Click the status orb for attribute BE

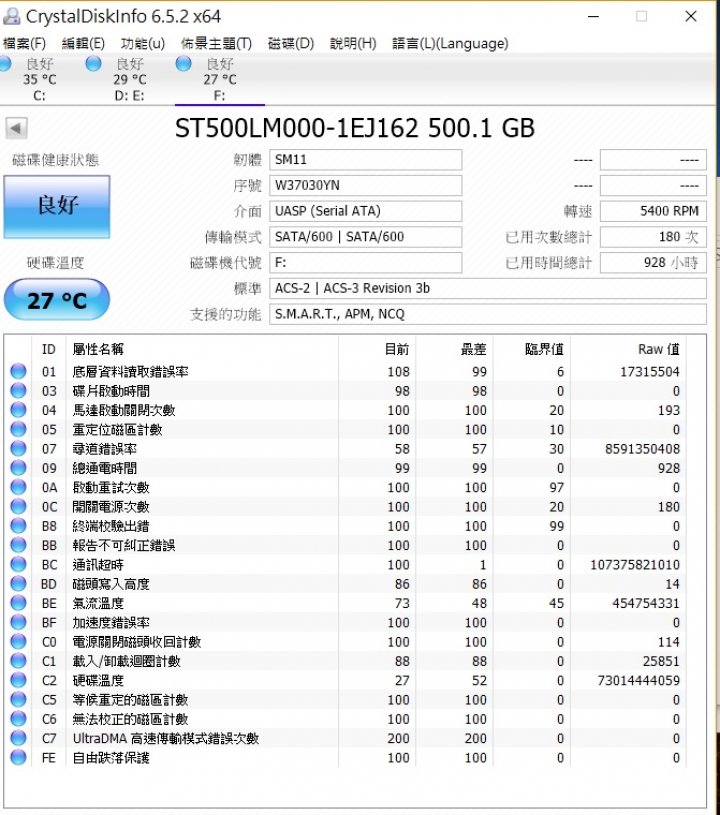click(18, 603)
